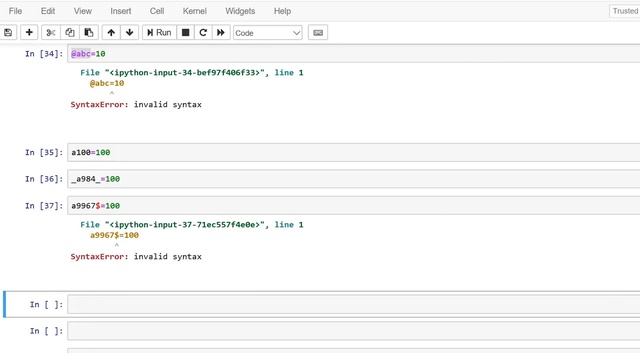Screen dimensions: 640x360
Task: Click into cell 34 containing @abc=10
Action: pos(353,53)
